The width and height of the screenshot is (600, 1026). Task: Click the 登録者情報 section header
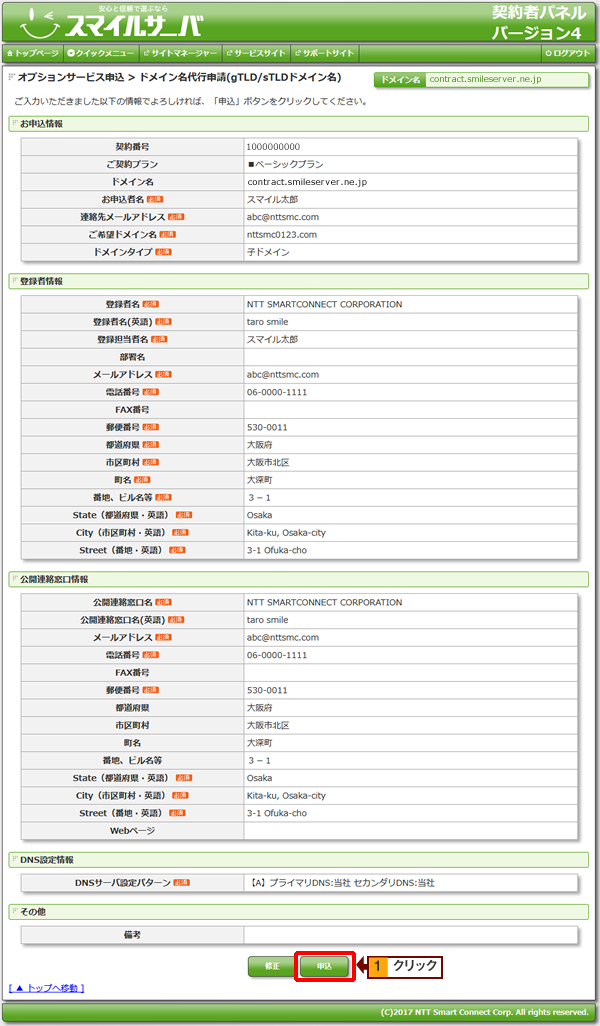40,282
